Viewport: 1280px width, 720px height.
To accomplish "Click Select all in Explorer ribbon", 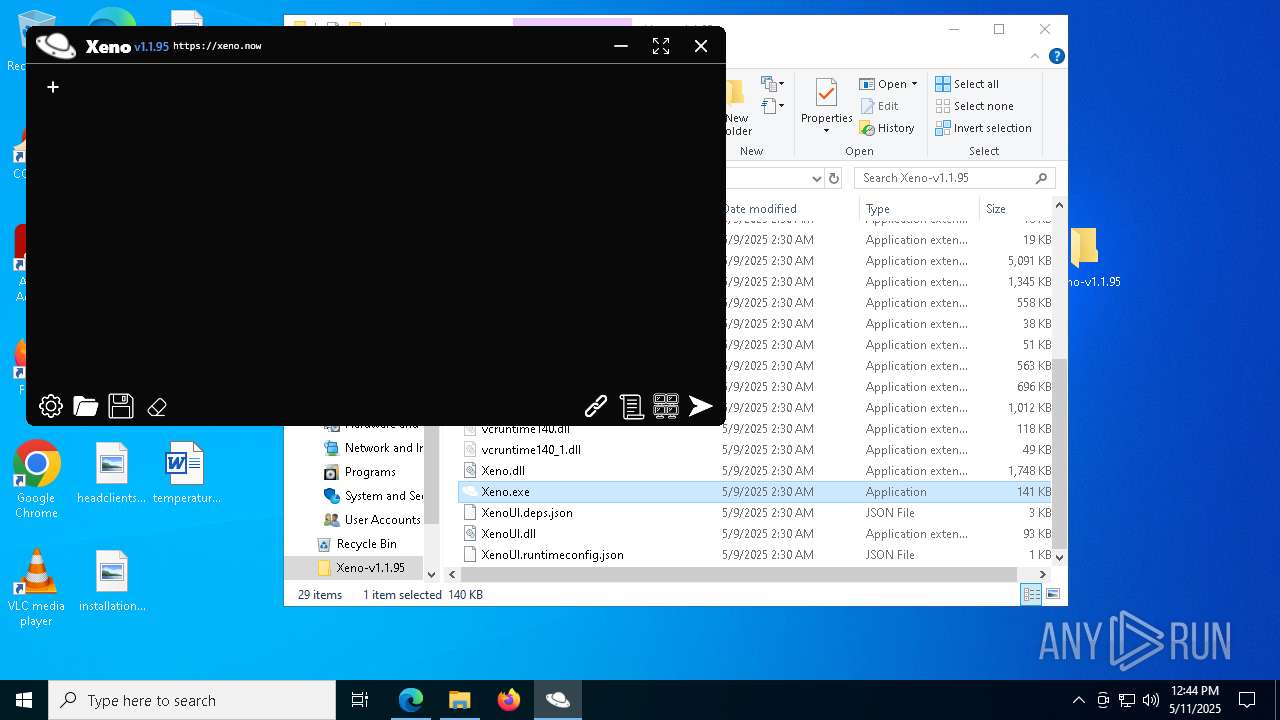I will point(967,84).
